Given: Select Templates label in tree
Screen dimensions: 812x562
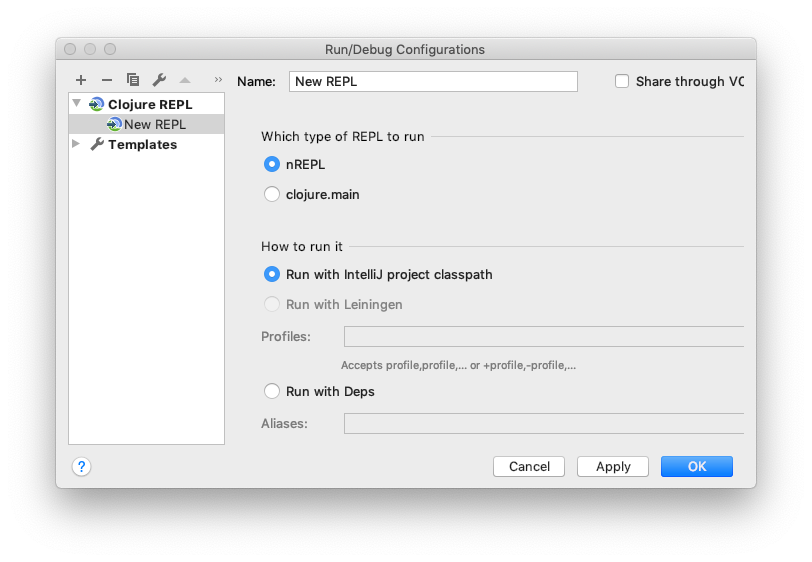Looking at the screenshot, I should point(142,145).
